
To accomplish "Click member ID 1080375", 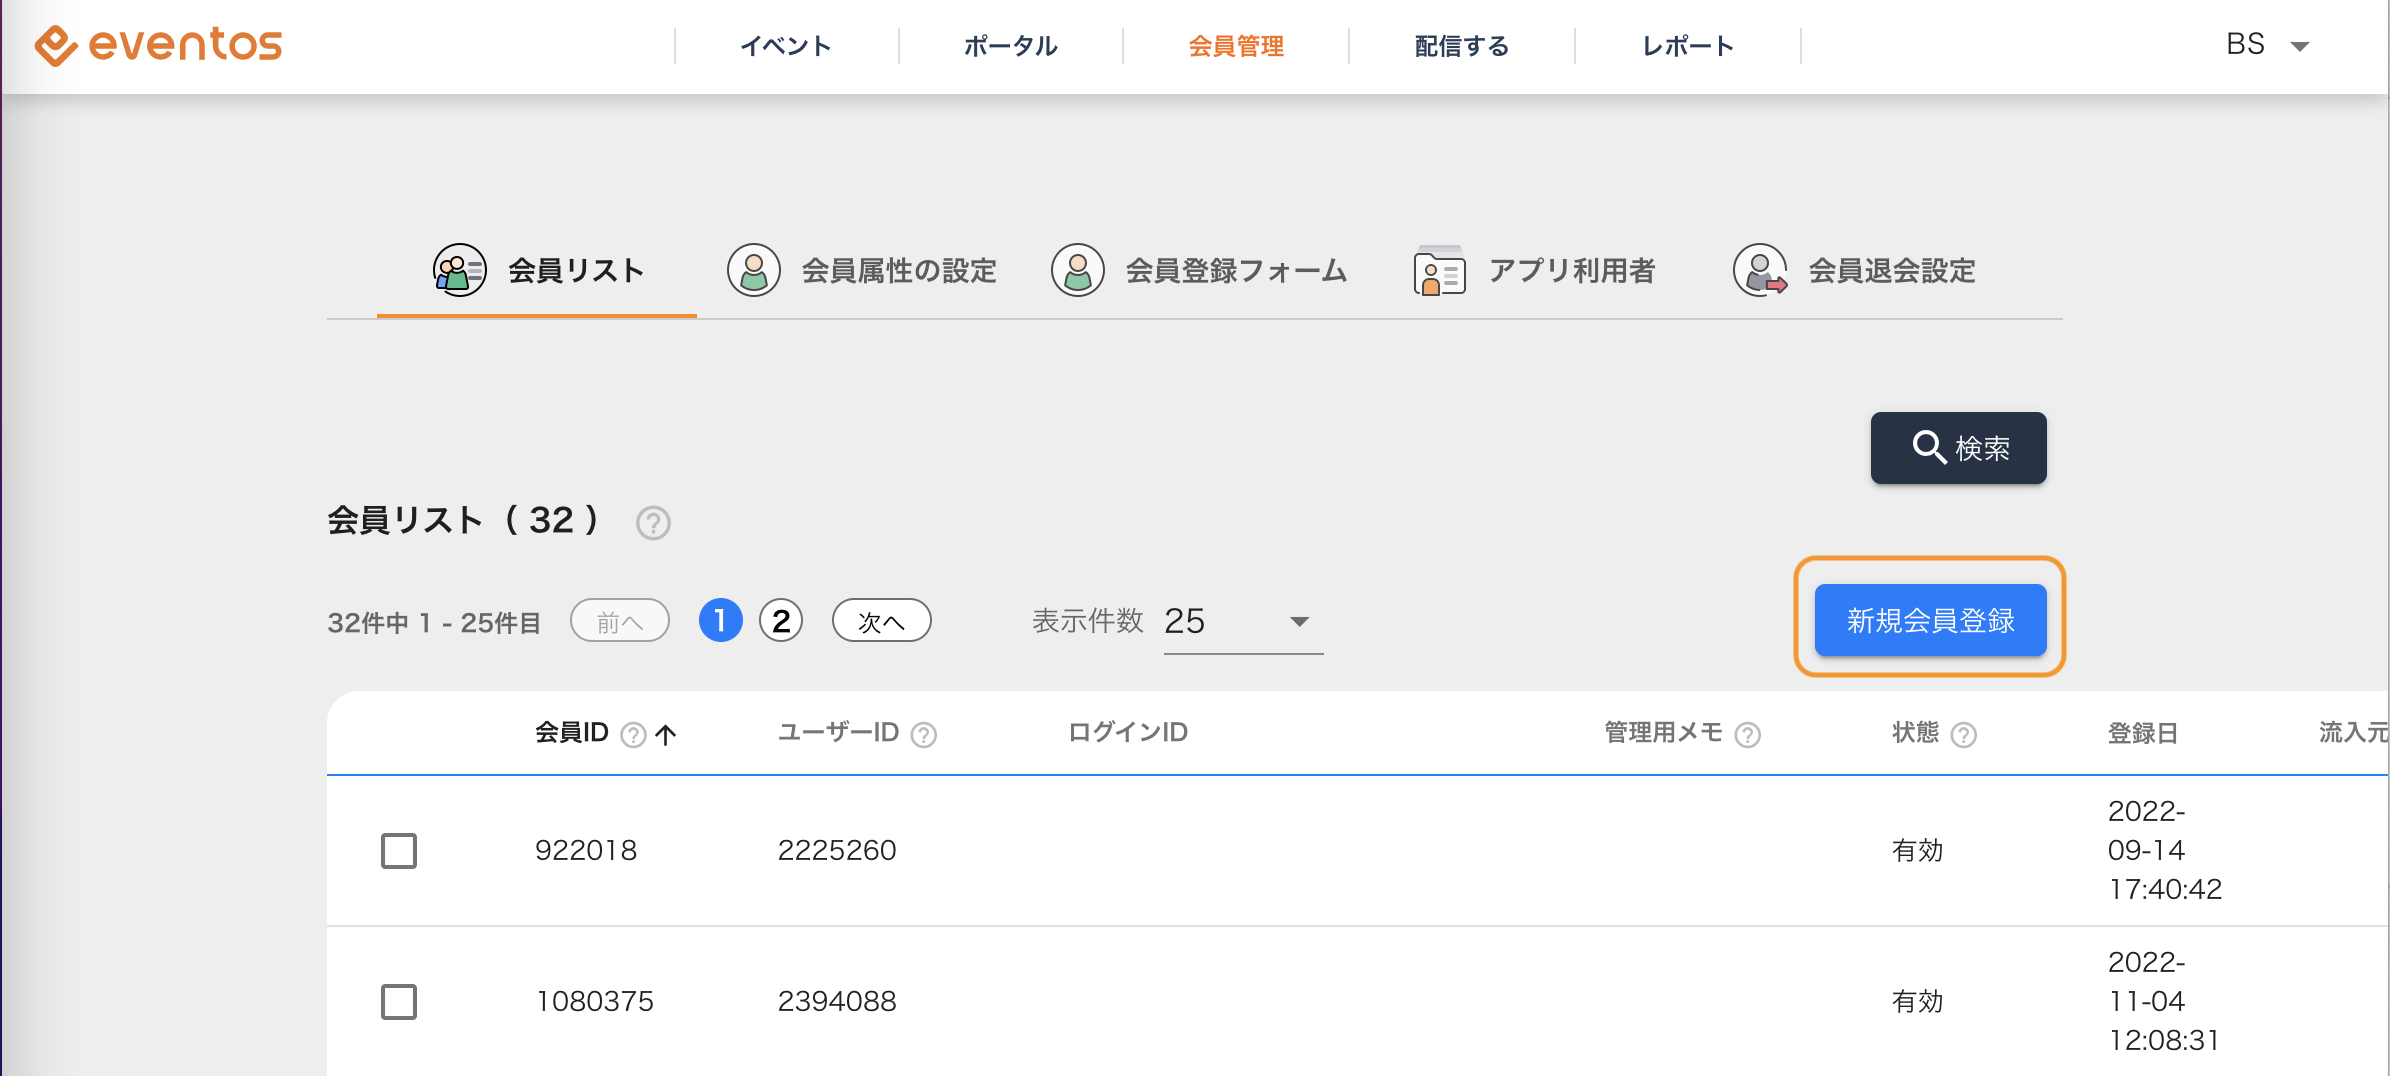I will coord(595,1002).
